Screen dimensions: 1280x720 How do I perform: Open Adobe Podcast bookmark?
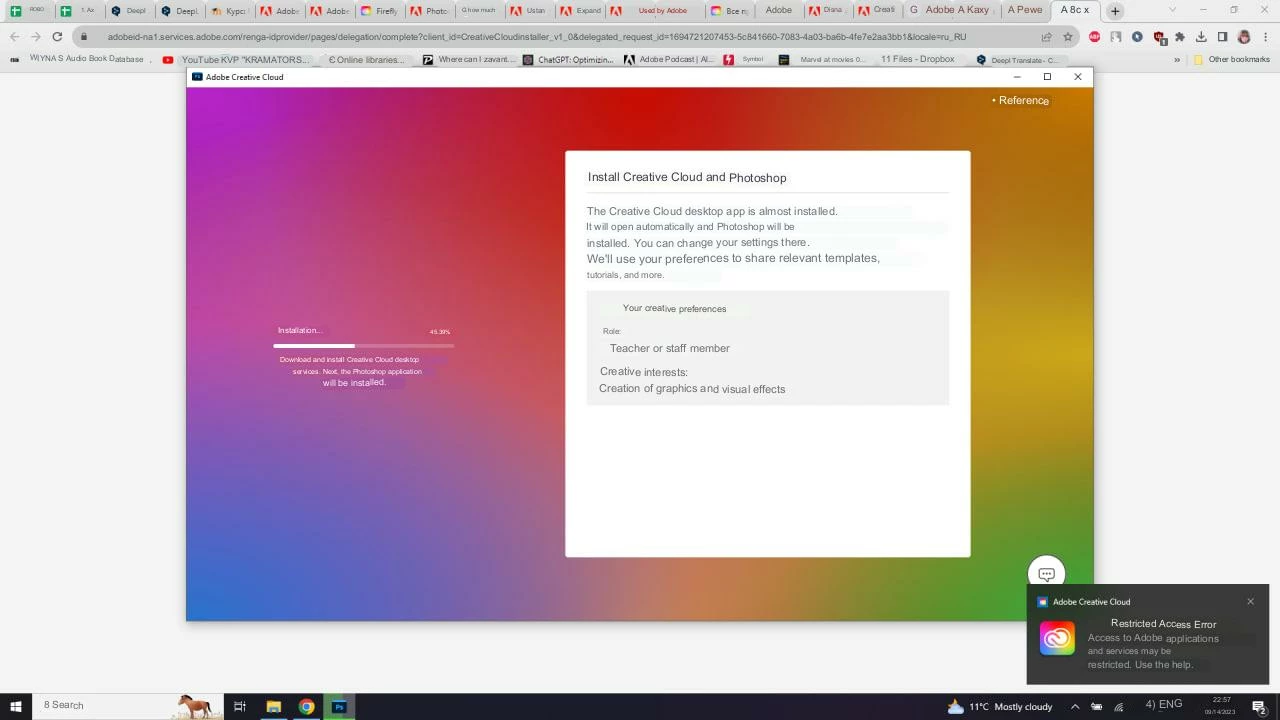(669, 59)
